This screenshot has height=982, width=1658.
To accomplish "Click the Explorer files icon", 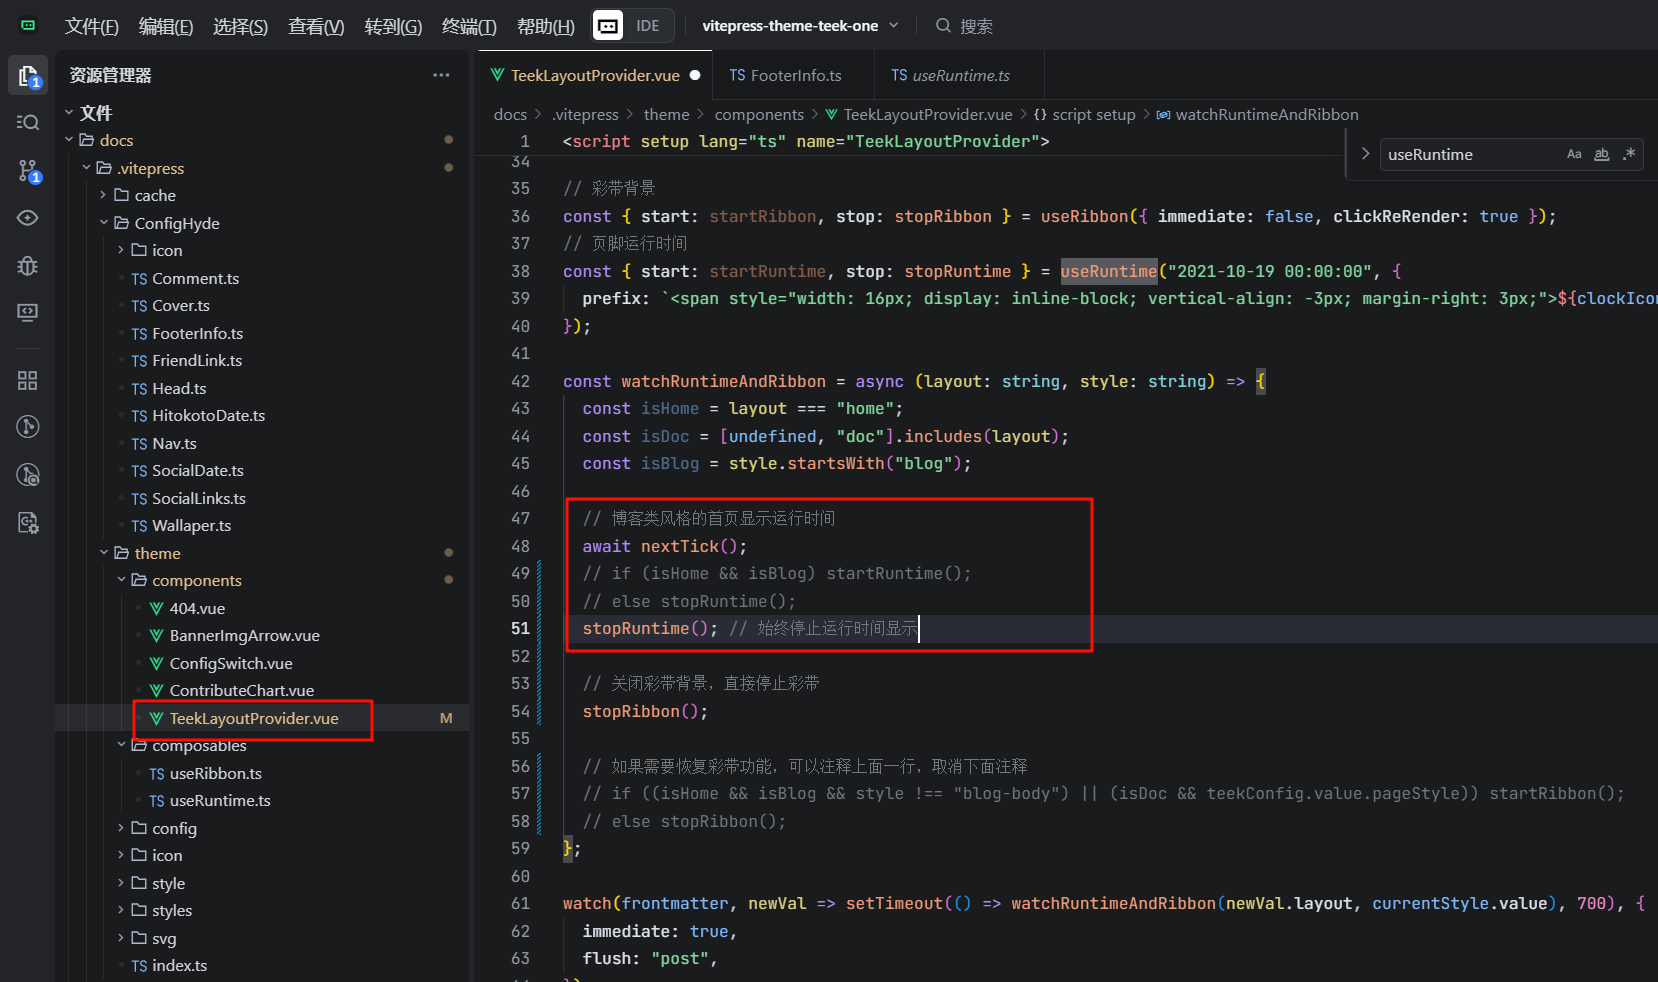I will (x=28, y=76).
